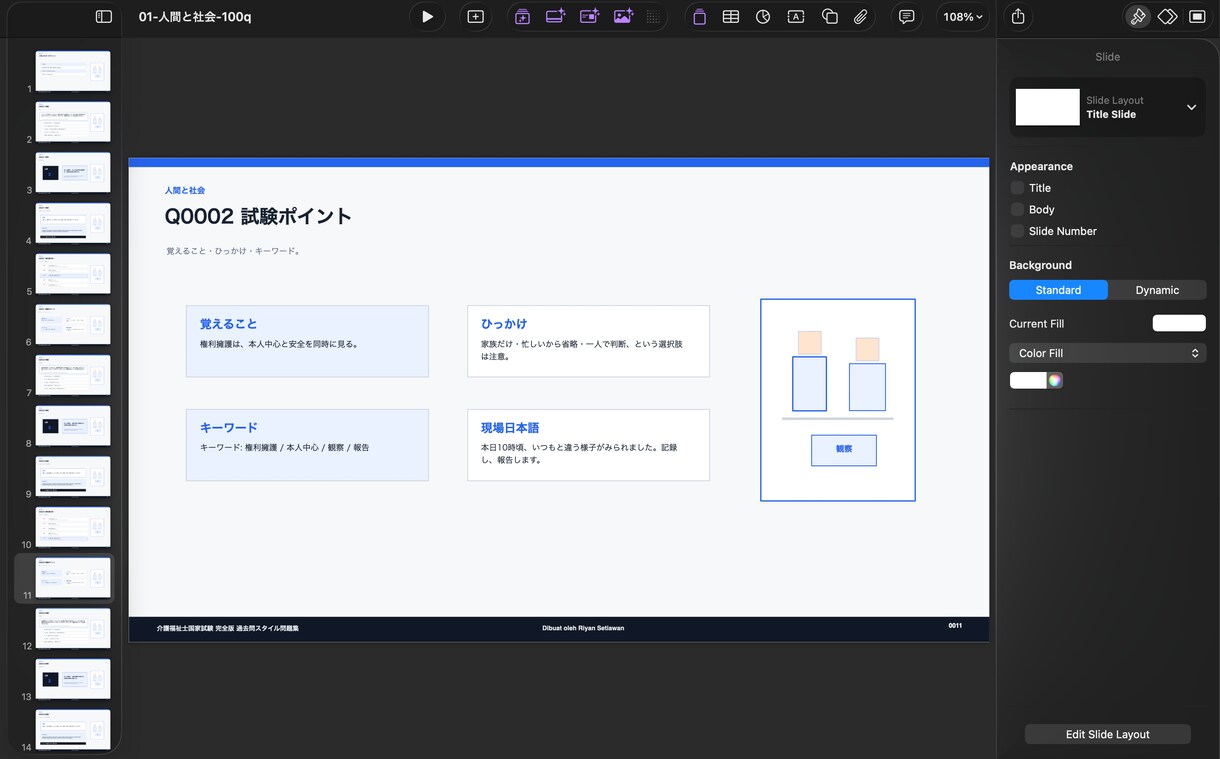Viewport: 1220px width, 759px height.
Task: Click the first purple sparkle slide icon
Action: click(522, 17)
